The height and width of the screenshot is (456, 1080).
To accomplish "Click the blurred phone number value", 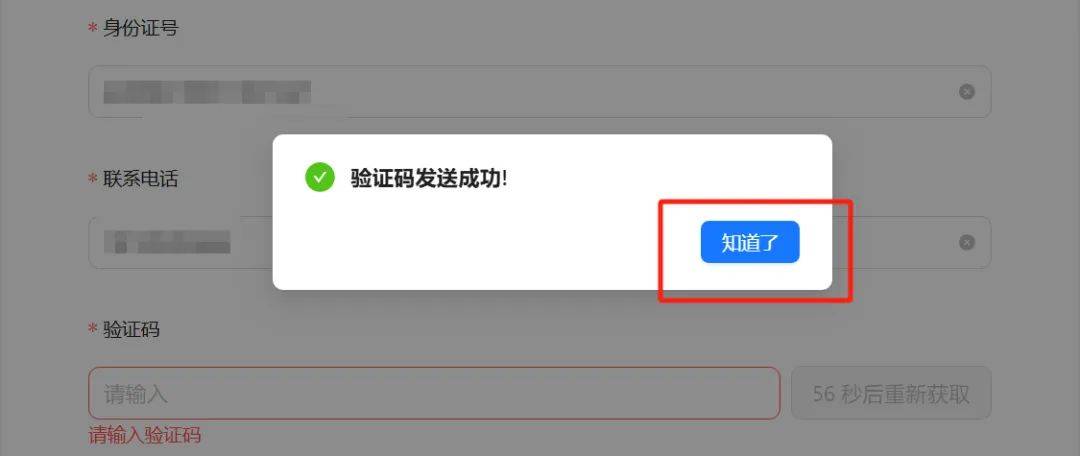I will tap(167, 242).
